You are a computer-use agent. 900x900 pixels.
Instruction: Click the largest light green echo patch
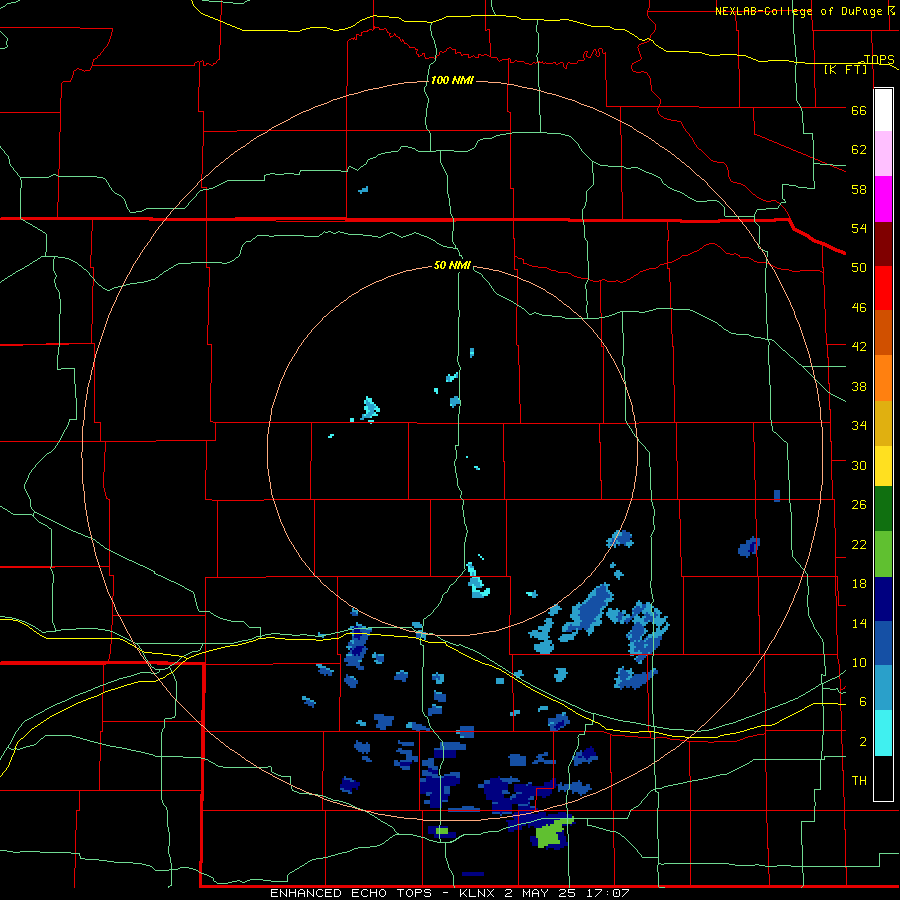coord(550,833)
